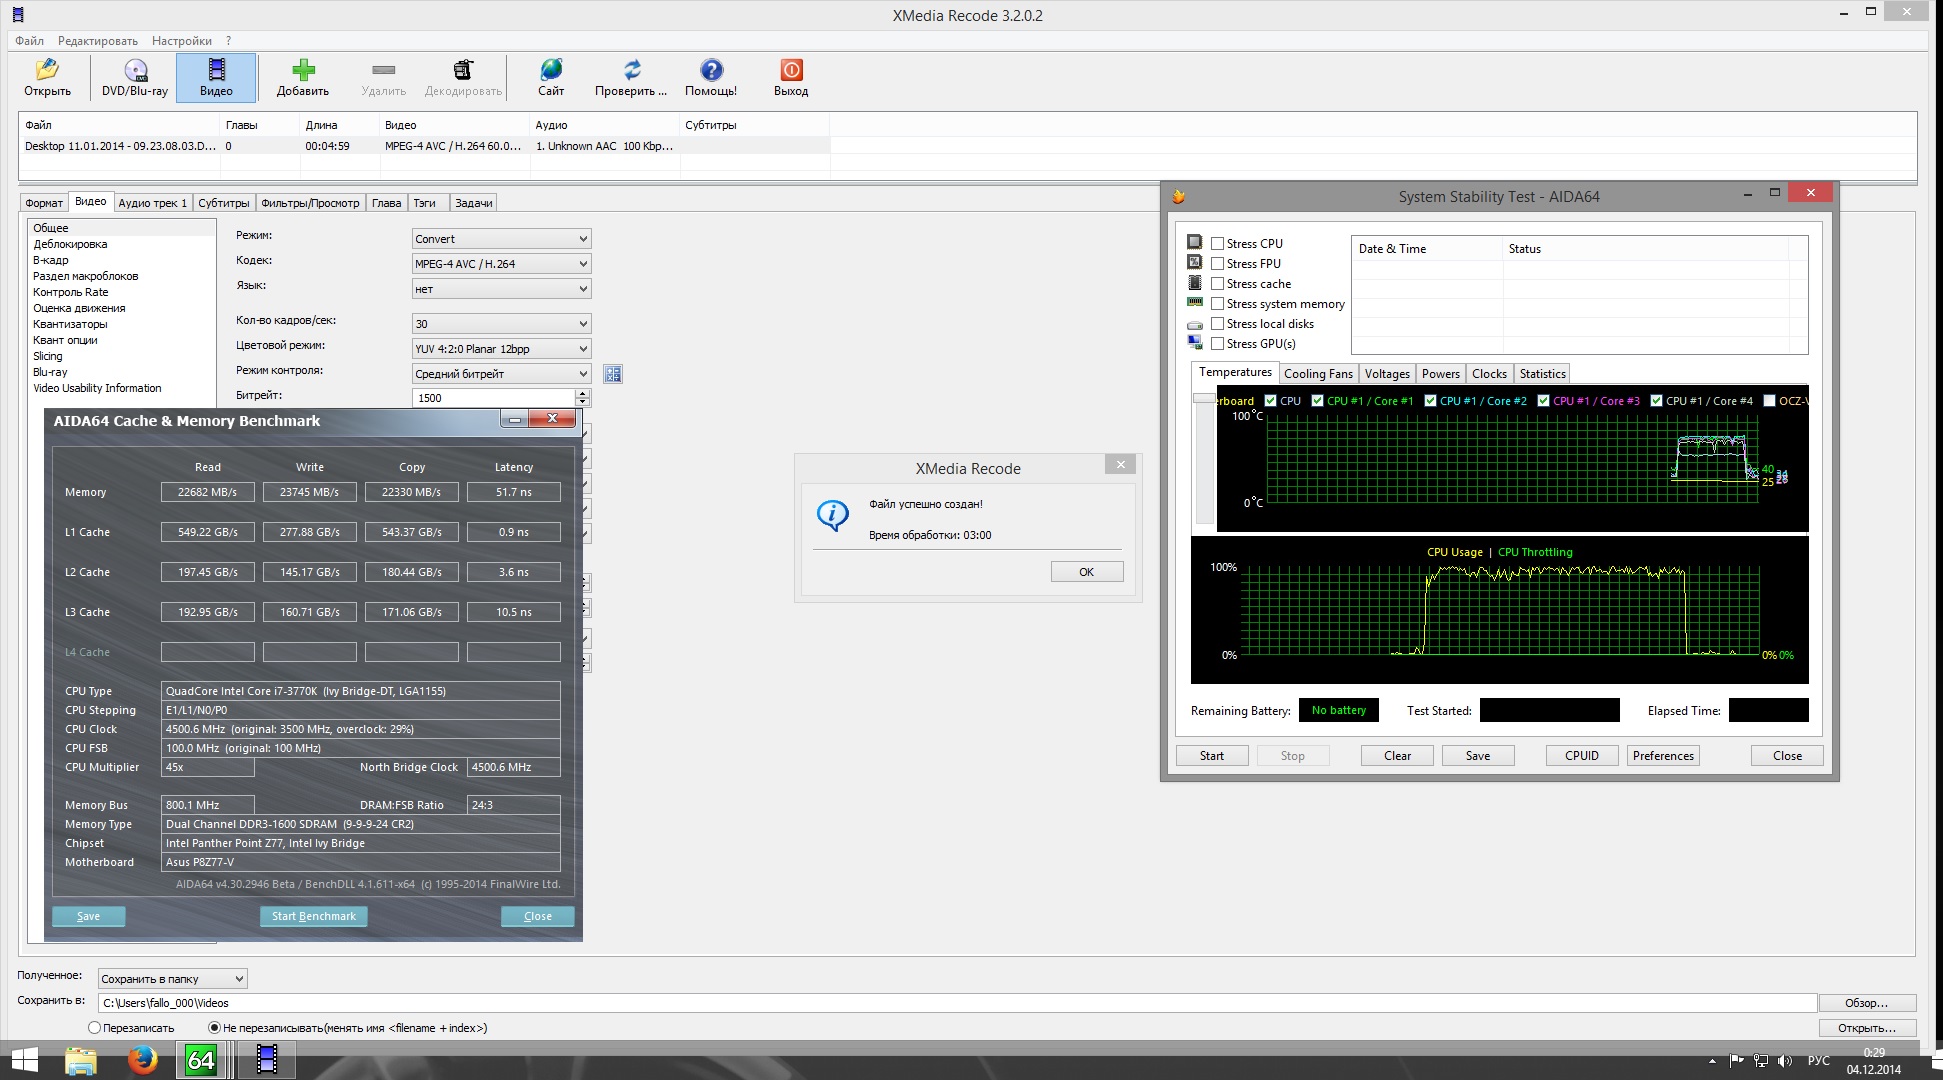The height and width of the screenshot is (1080, 1943).
Task: Open the Voltages tab in AIDA64
Action: [1387, 374]
